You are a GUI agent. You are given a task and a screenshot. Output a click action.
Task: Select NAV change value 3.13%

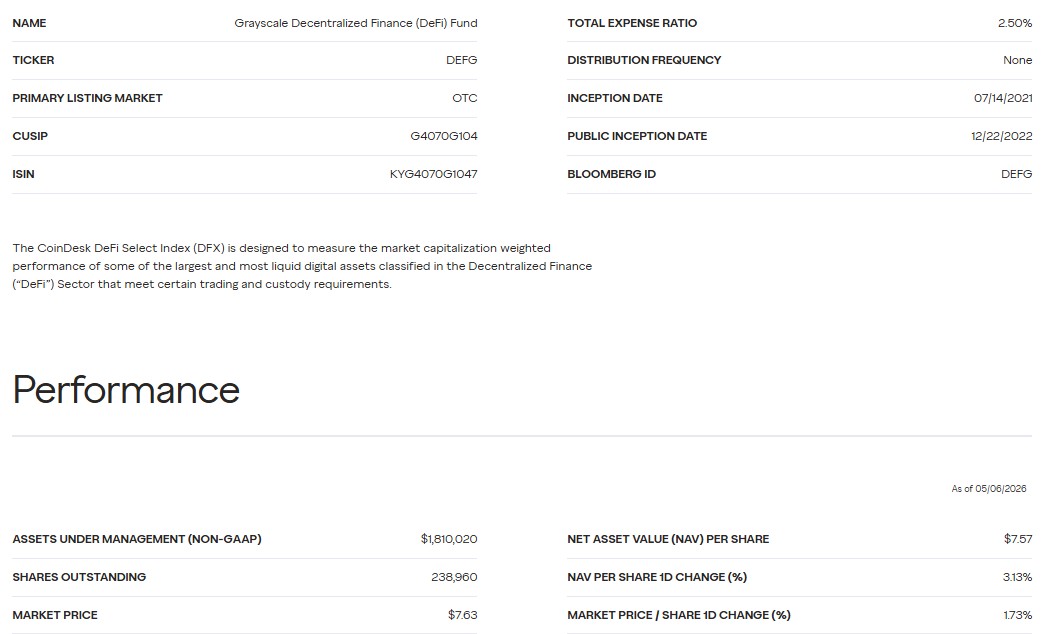[1017, 577]
